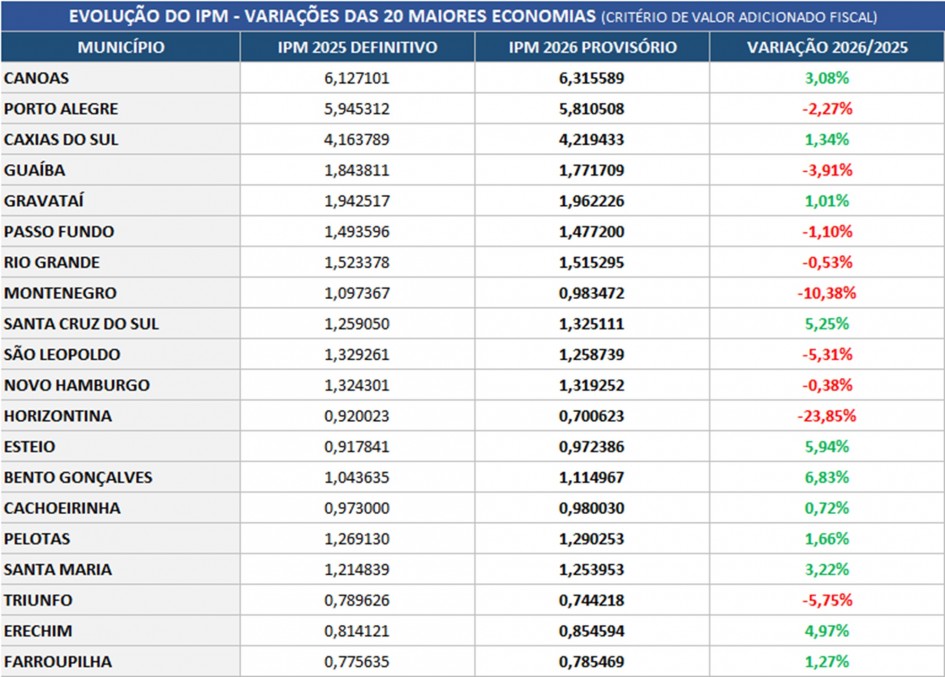This screenshot has width=945, height=677.
Task: Select Horizontina's -23,85% variation cell
Action: 827,416
